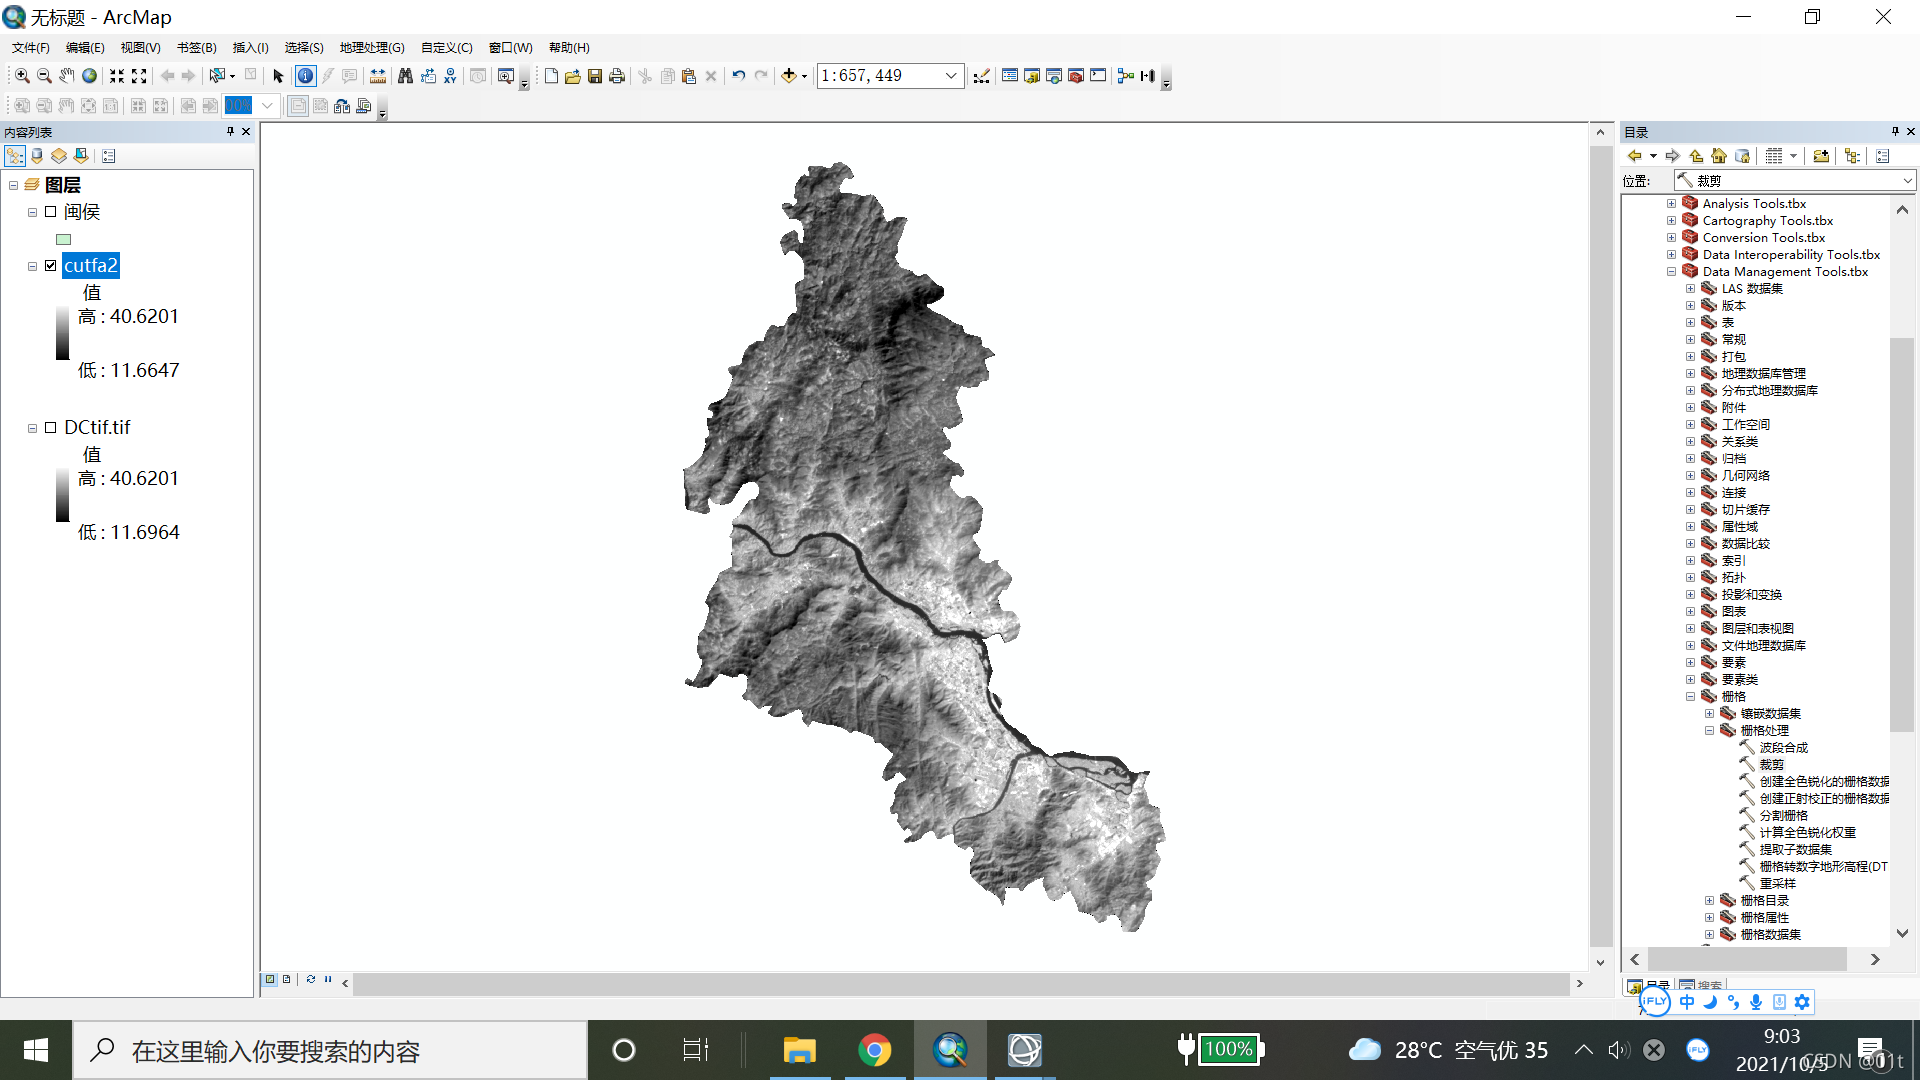Zoom to full extent with globe icon
1920x1080 pixels.
pos(90,76)
